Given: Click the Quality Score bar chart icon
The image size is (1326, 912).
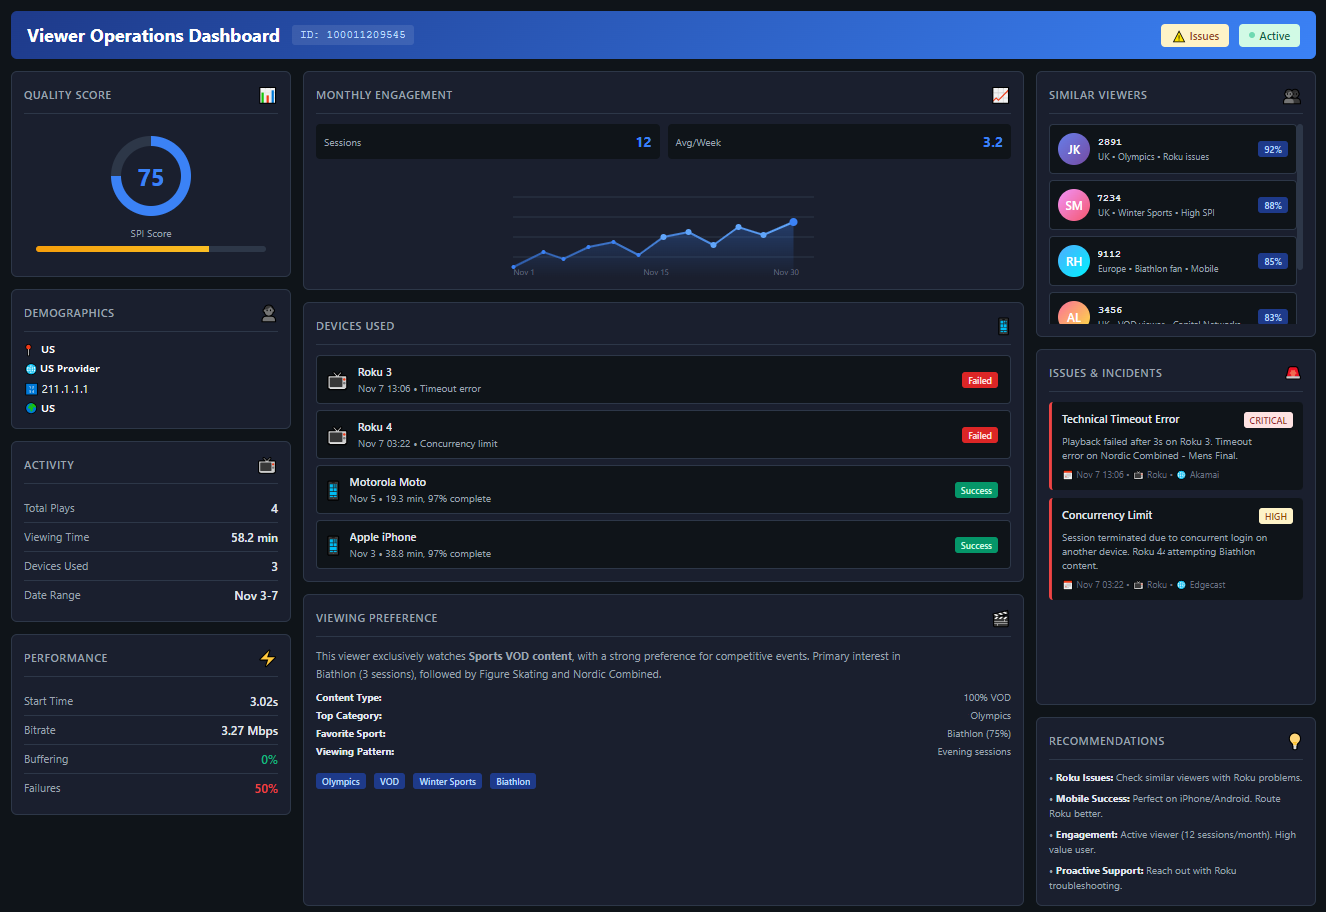Looking at the screenshot, I should pyautogui.click(x=267, y=95).
